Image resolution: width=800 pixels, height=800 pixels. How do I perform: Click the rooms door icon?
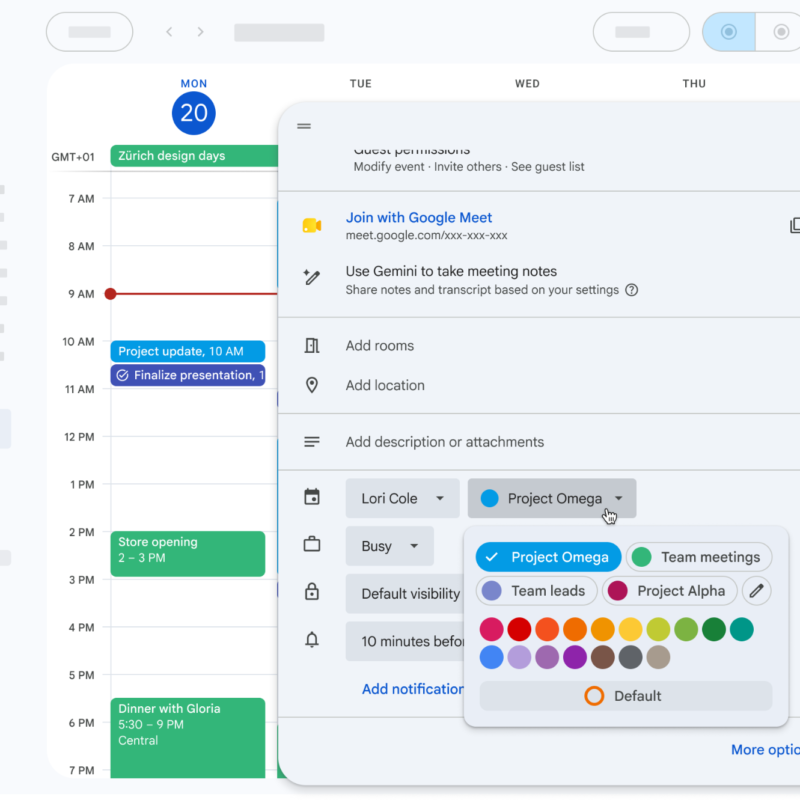[x=312, y=345]
